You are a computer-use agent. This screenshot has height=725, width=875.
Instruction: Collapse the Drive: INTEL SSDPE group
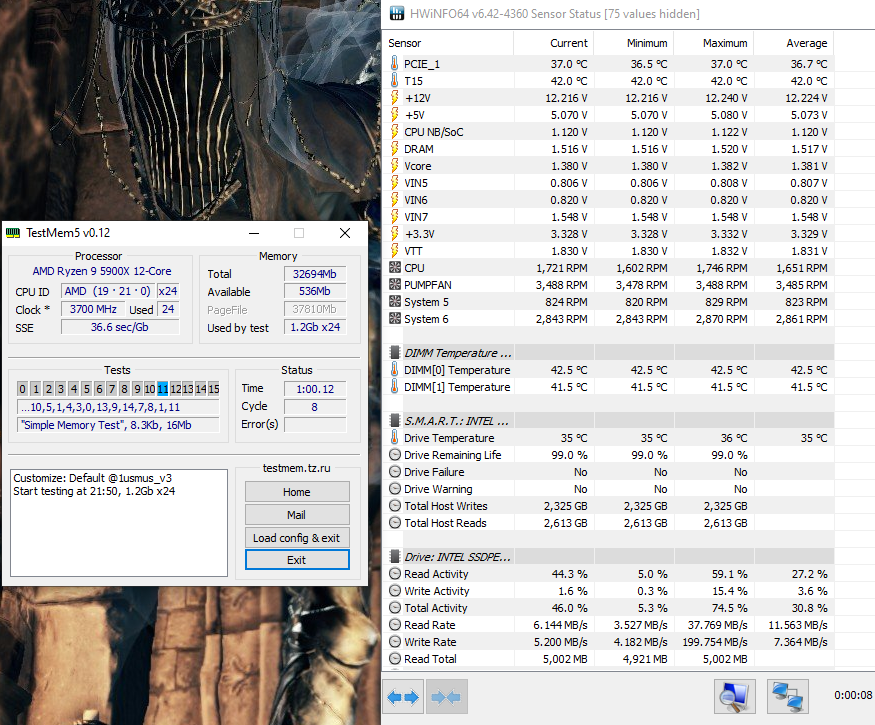[395, 556]
